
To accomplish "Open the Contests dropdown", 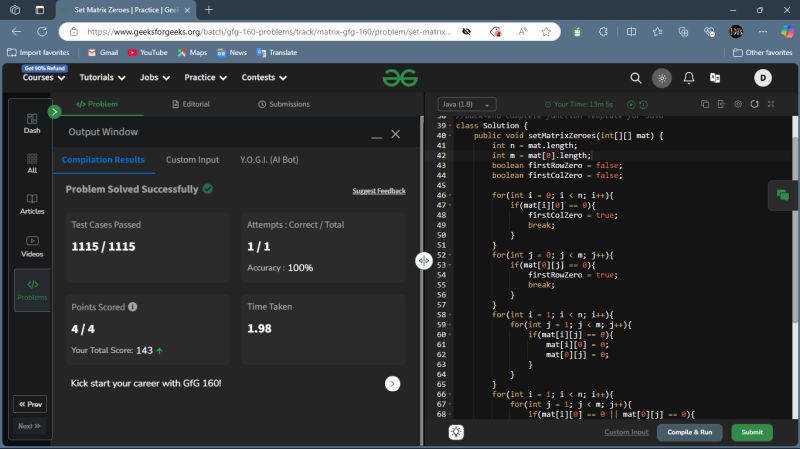I will (264, 78).
